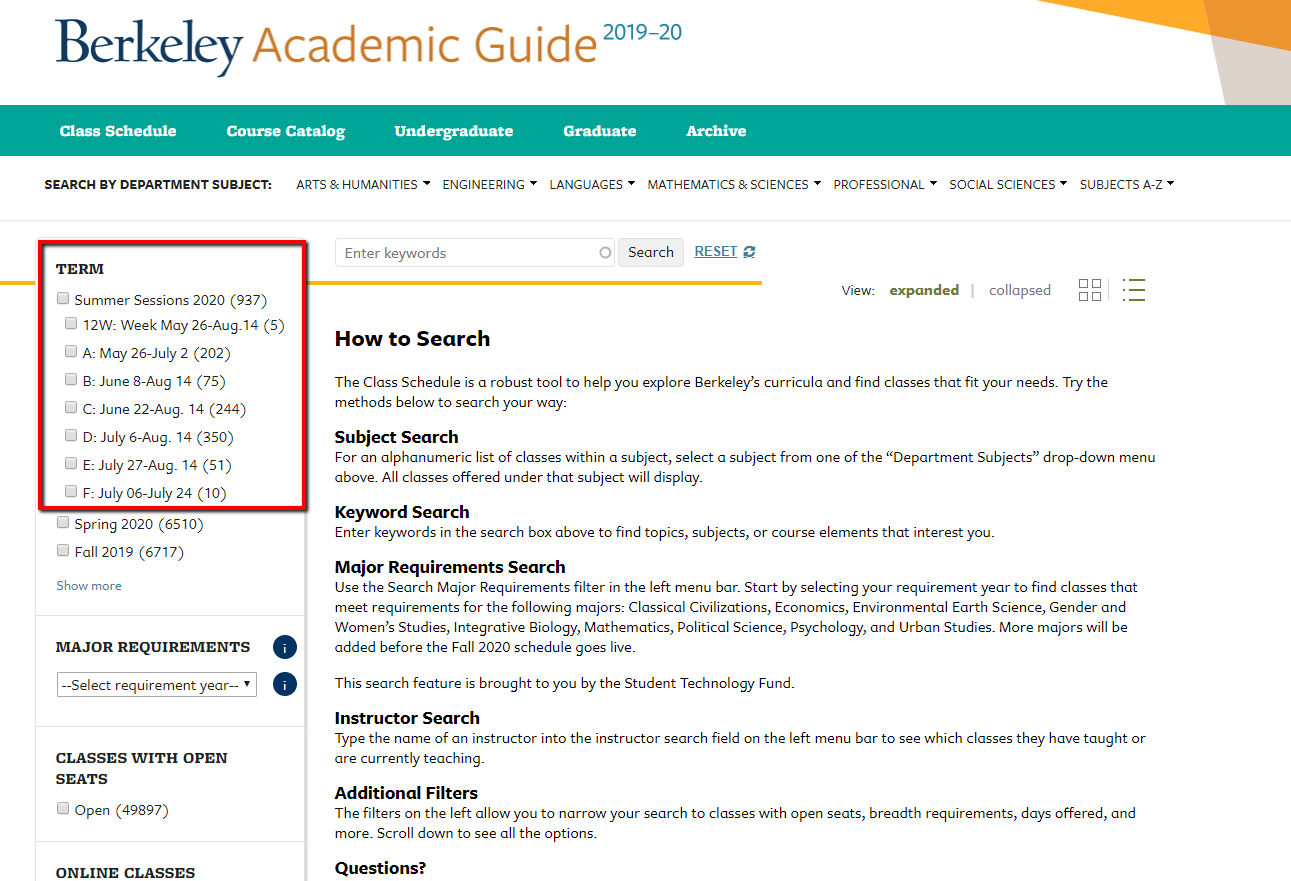
Task: Select expanded view option
Action: (x=924, y=290)
